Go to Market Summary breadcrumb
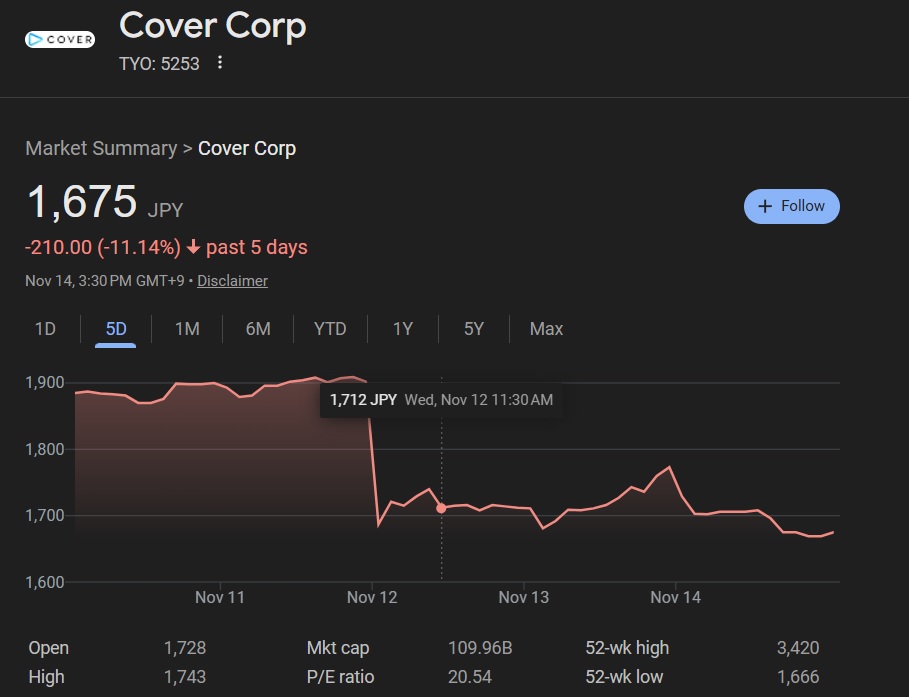 coord(101,148)
